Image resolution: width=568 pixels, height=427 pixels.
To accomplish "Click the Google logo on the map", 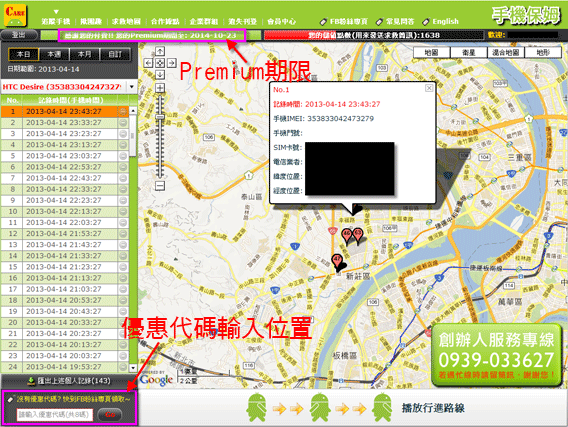I will click(x=156, y=380).
